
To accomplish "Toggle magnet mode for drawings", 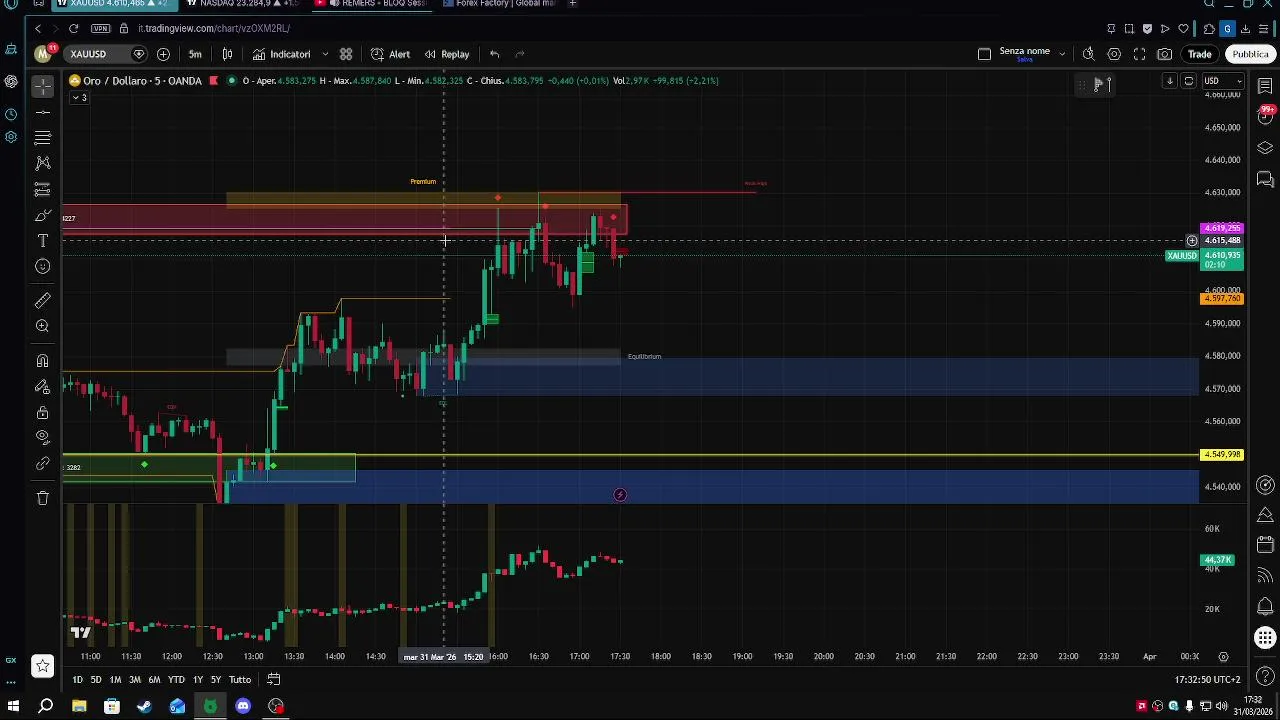I will pyautogui.click(x=42, y=361).
